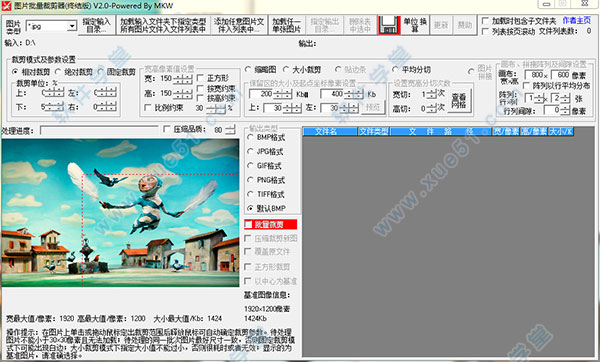Viewport: 600px width, 362px height.
Task: Click 加载输入文件夹下指定类型所有图片 button
Action: pyautogui.click(x=163, y=25)
